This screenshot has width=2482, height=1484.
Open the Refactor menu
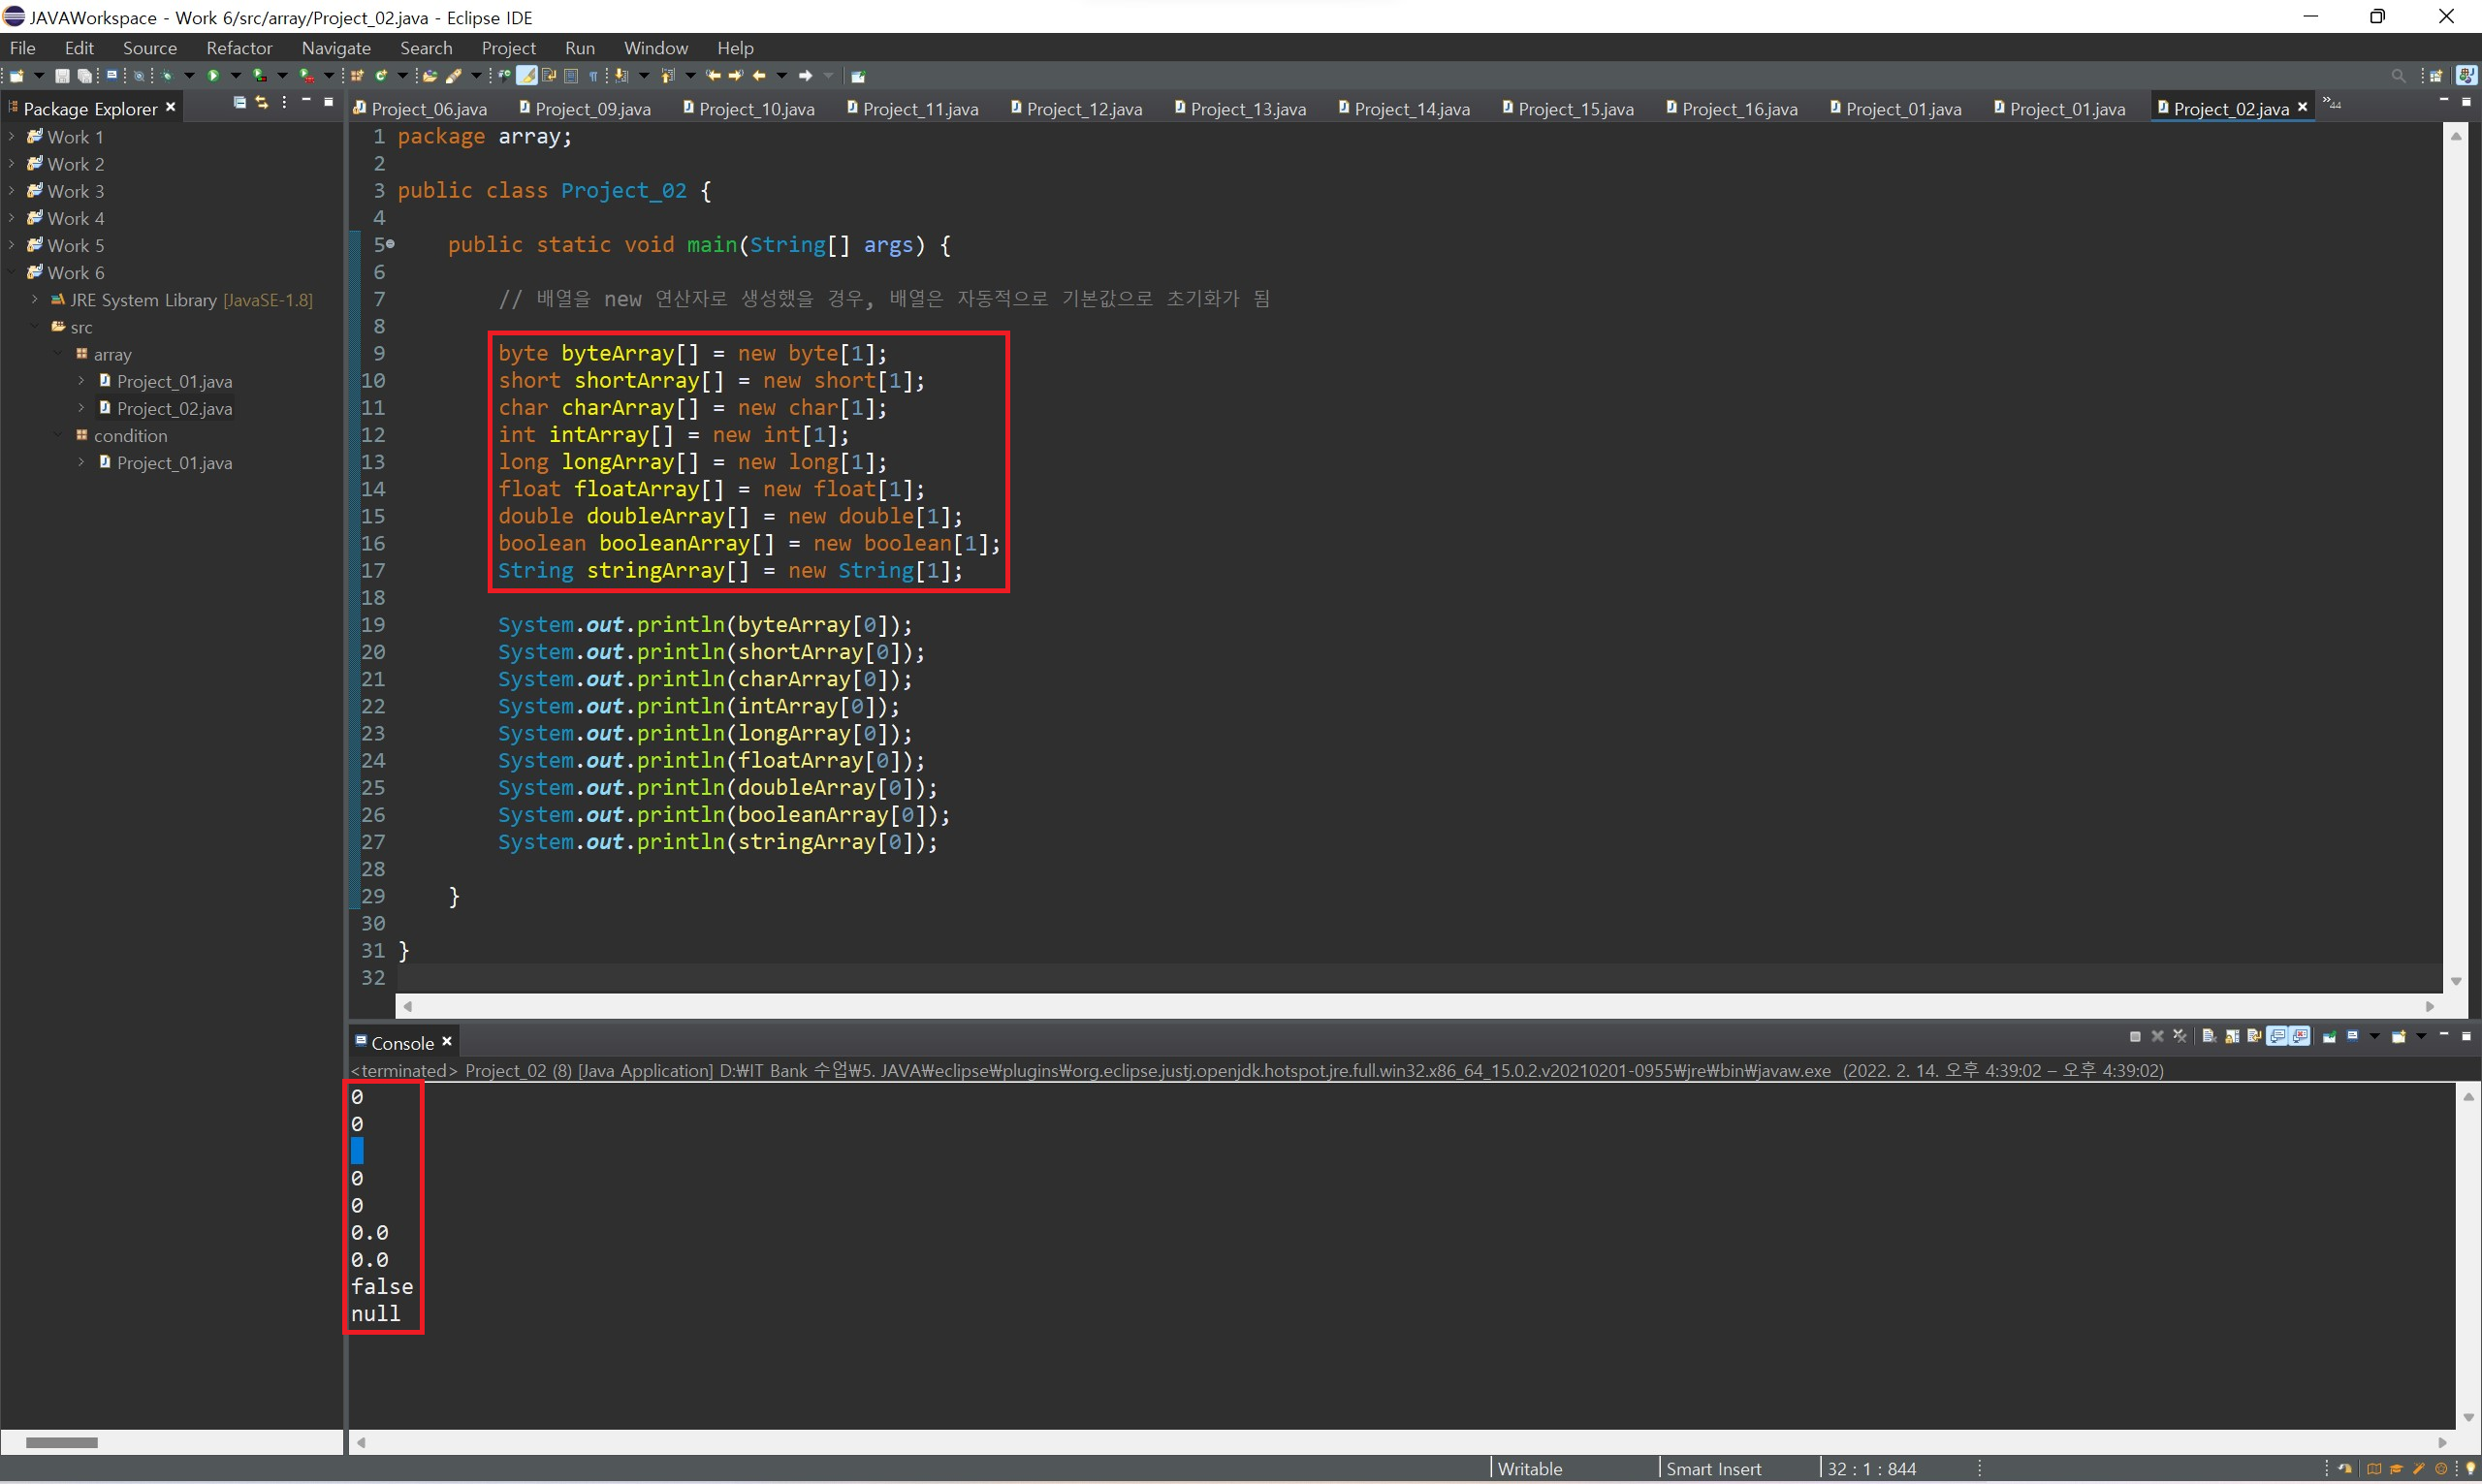[x=238, y=48]
